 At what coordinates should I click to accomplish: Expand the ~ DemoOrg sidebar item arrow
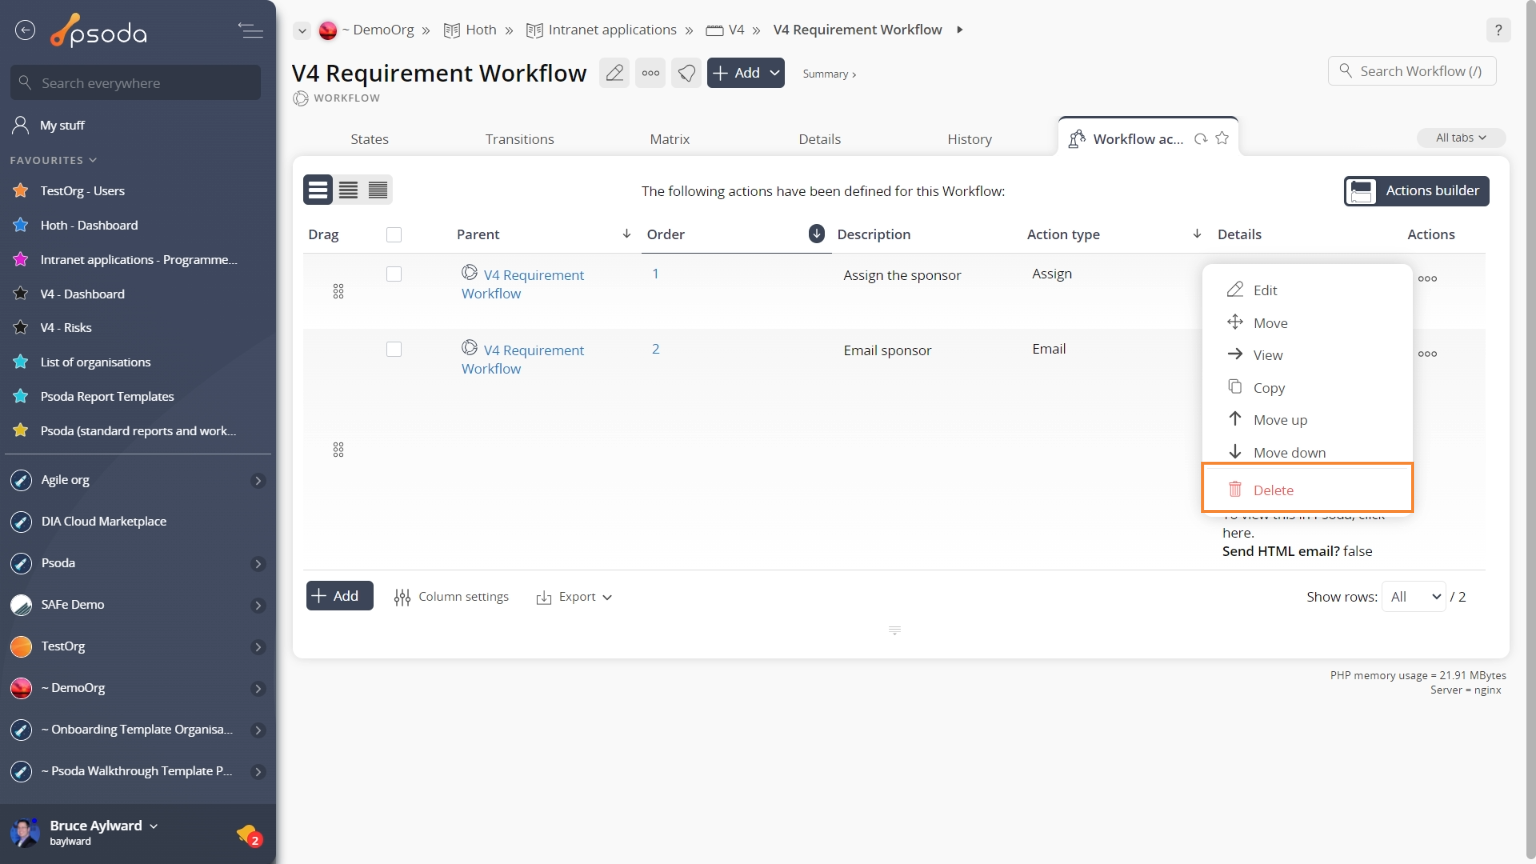258,689
